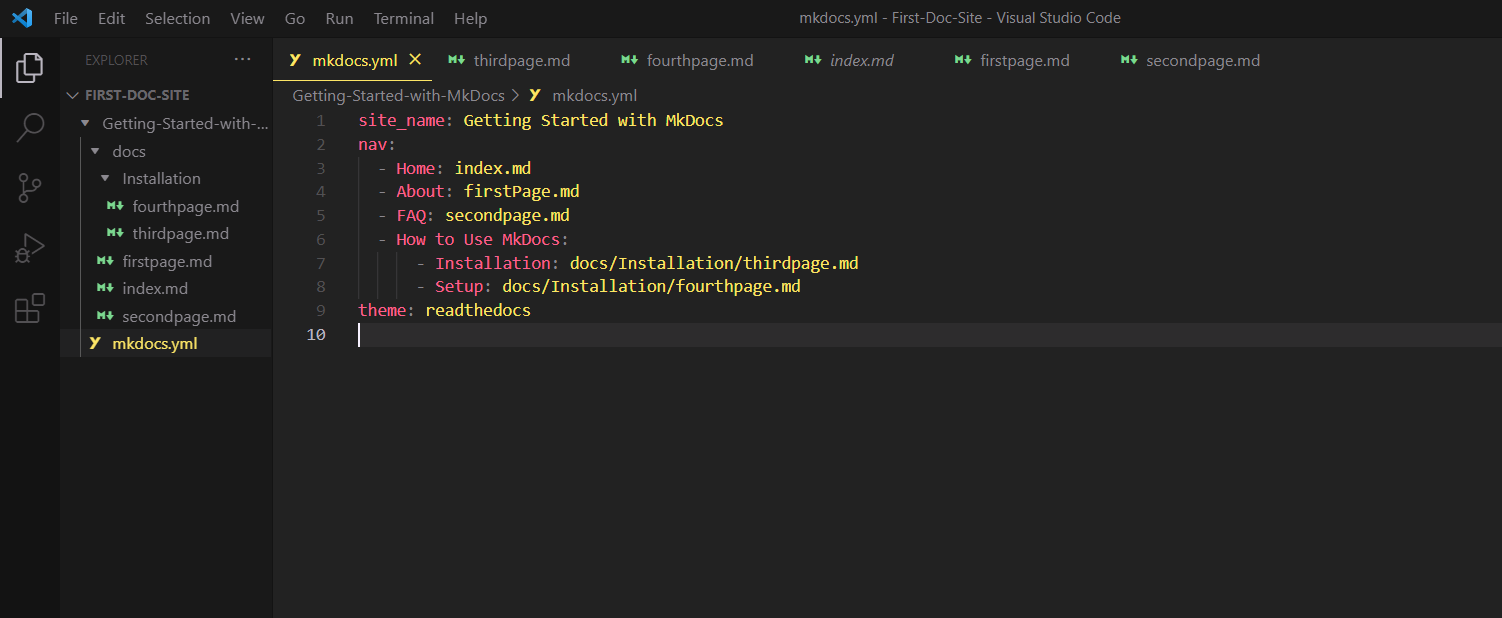Click markdown icon on thirdpage.md tab
Screen dimensions: 1502x618
tap(456, 60)
